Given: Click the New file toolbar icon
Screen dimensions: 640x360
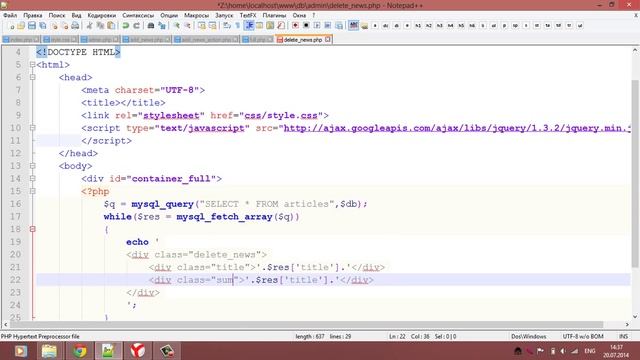Looking at the screenshot, I should 11,26.
